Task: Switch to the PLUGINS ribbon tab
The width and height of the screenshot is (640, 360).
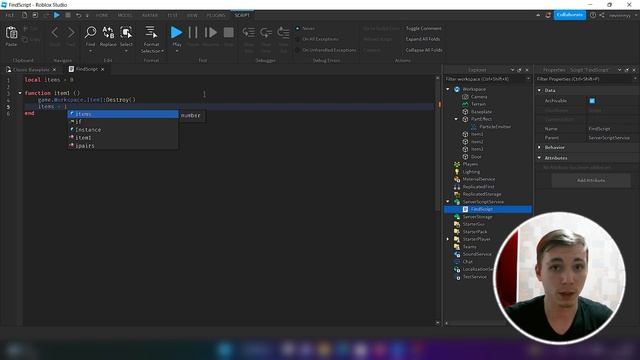Action: click(216, 15)
